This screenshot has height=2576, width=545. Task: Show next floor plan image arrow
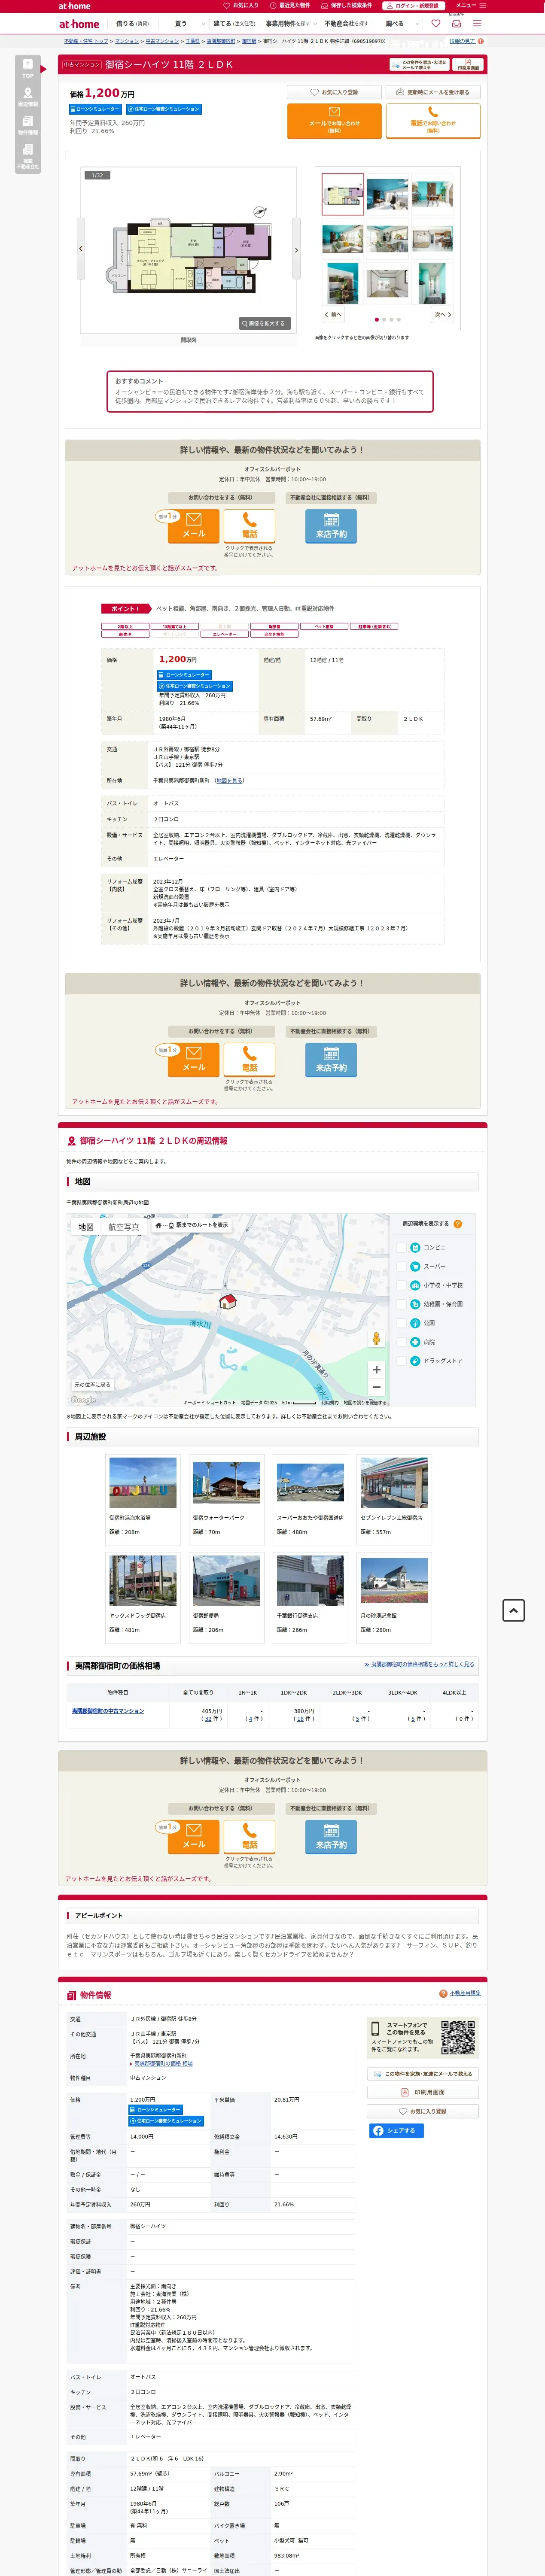coord(296,250)
